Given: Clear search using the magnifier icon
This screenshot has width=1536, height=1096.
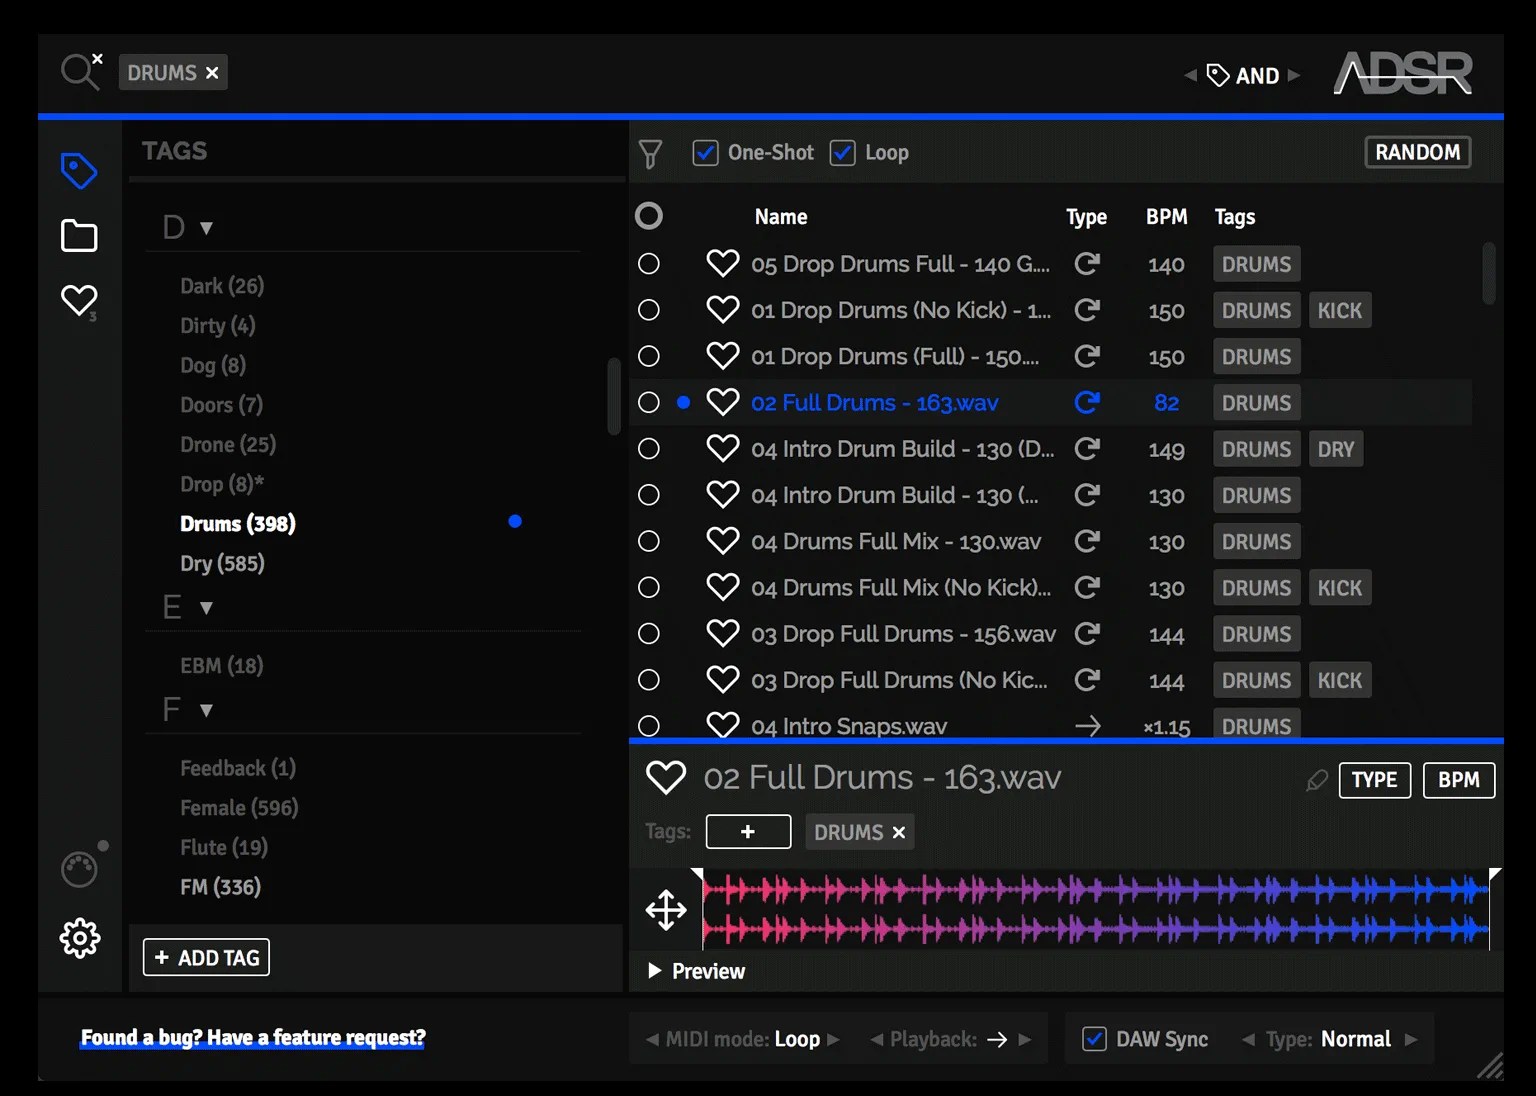Looking at the screenshot, I should coord(81,71).
